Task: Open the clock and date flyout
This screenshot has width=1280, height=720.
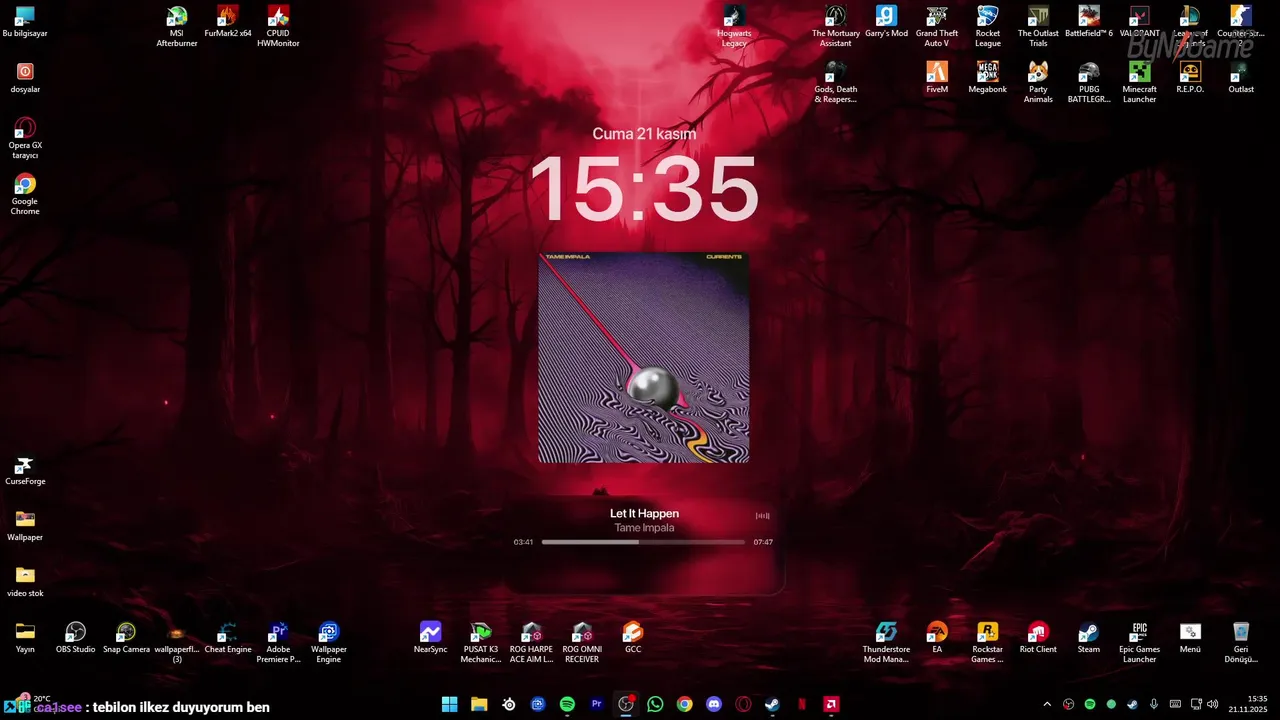Action: point(1248,704)
